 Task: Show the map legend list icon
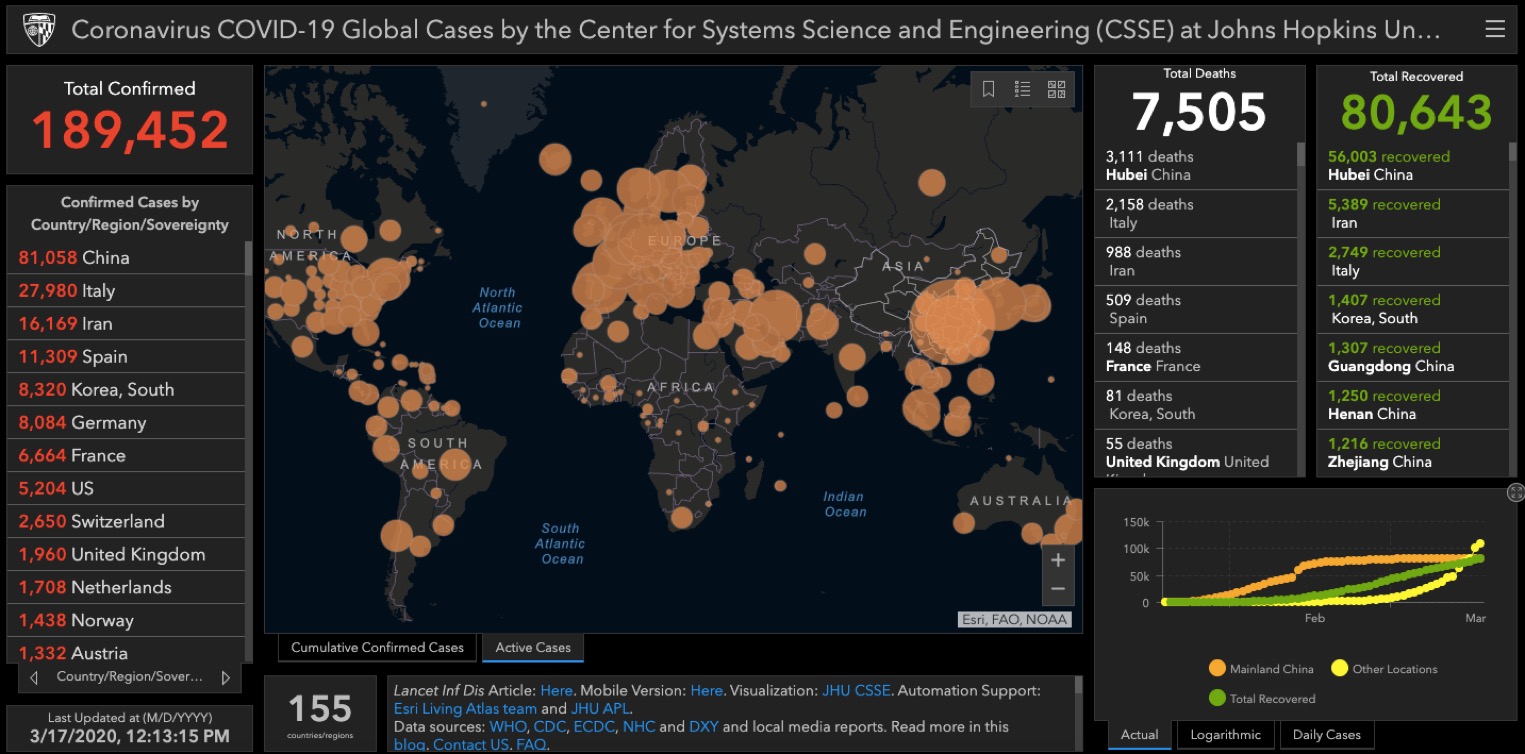tap(1022, 89)
